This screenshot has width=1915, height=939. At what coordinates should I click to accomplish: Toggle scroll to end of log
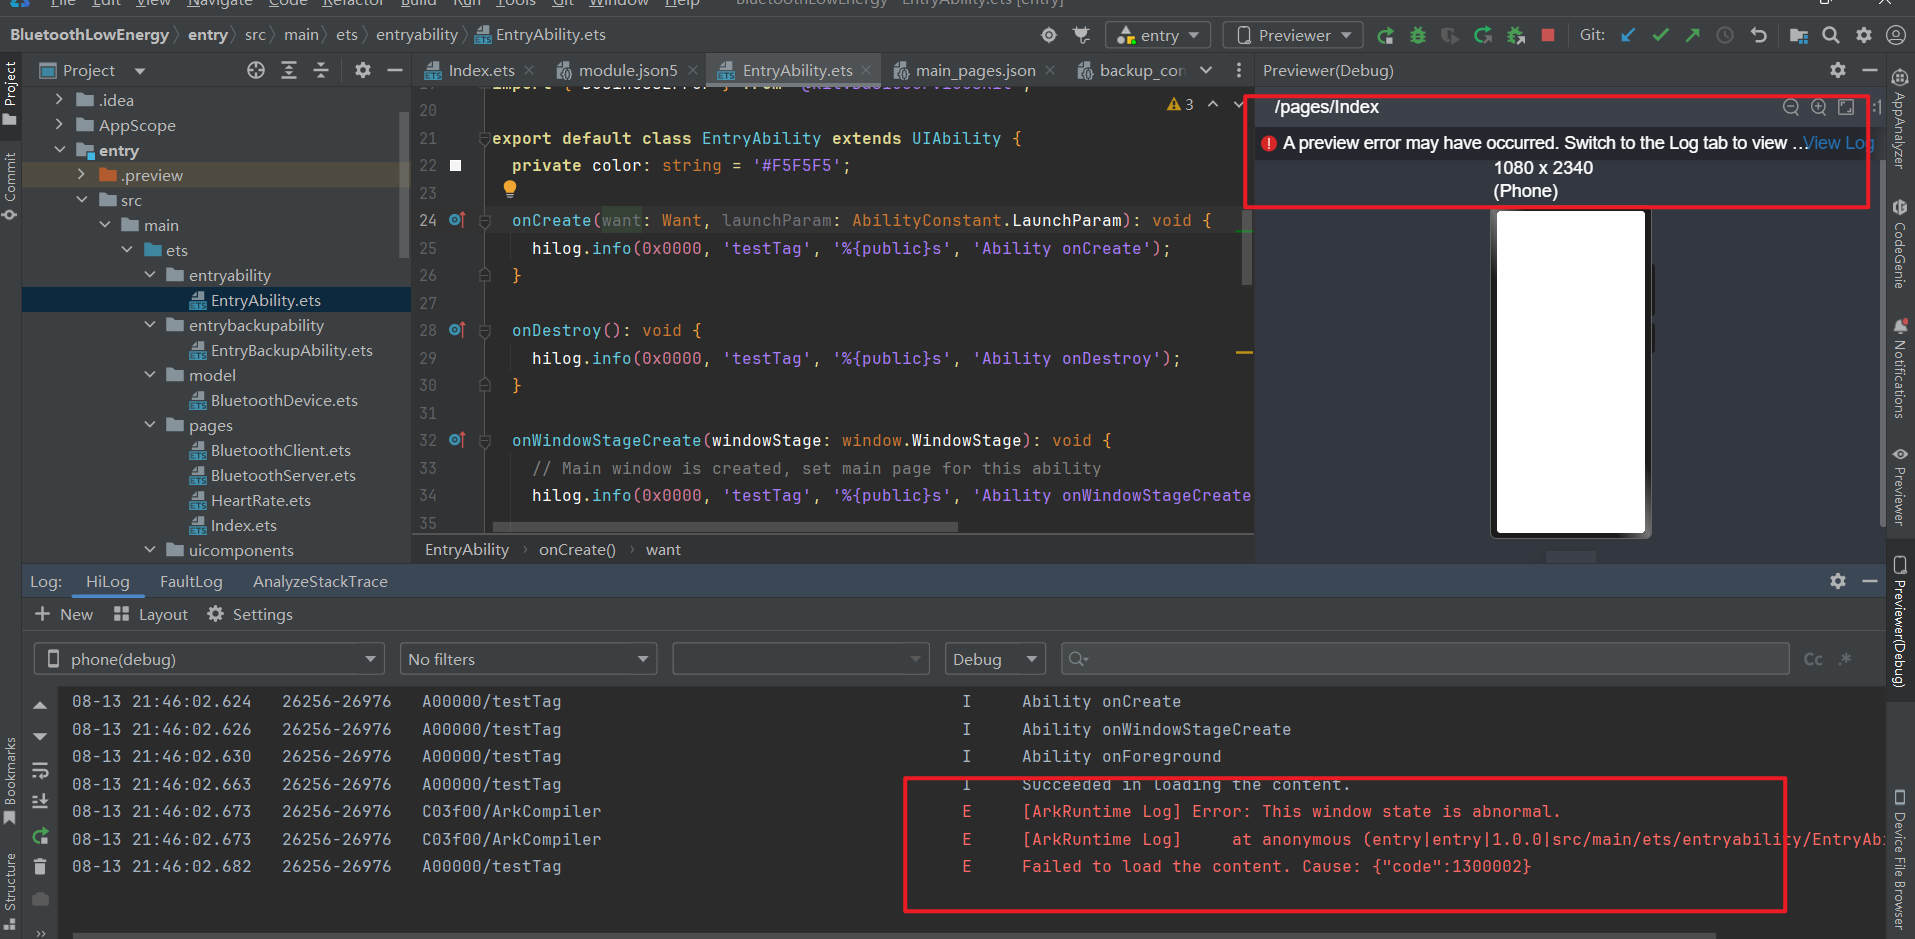click(x=40, y=802)
